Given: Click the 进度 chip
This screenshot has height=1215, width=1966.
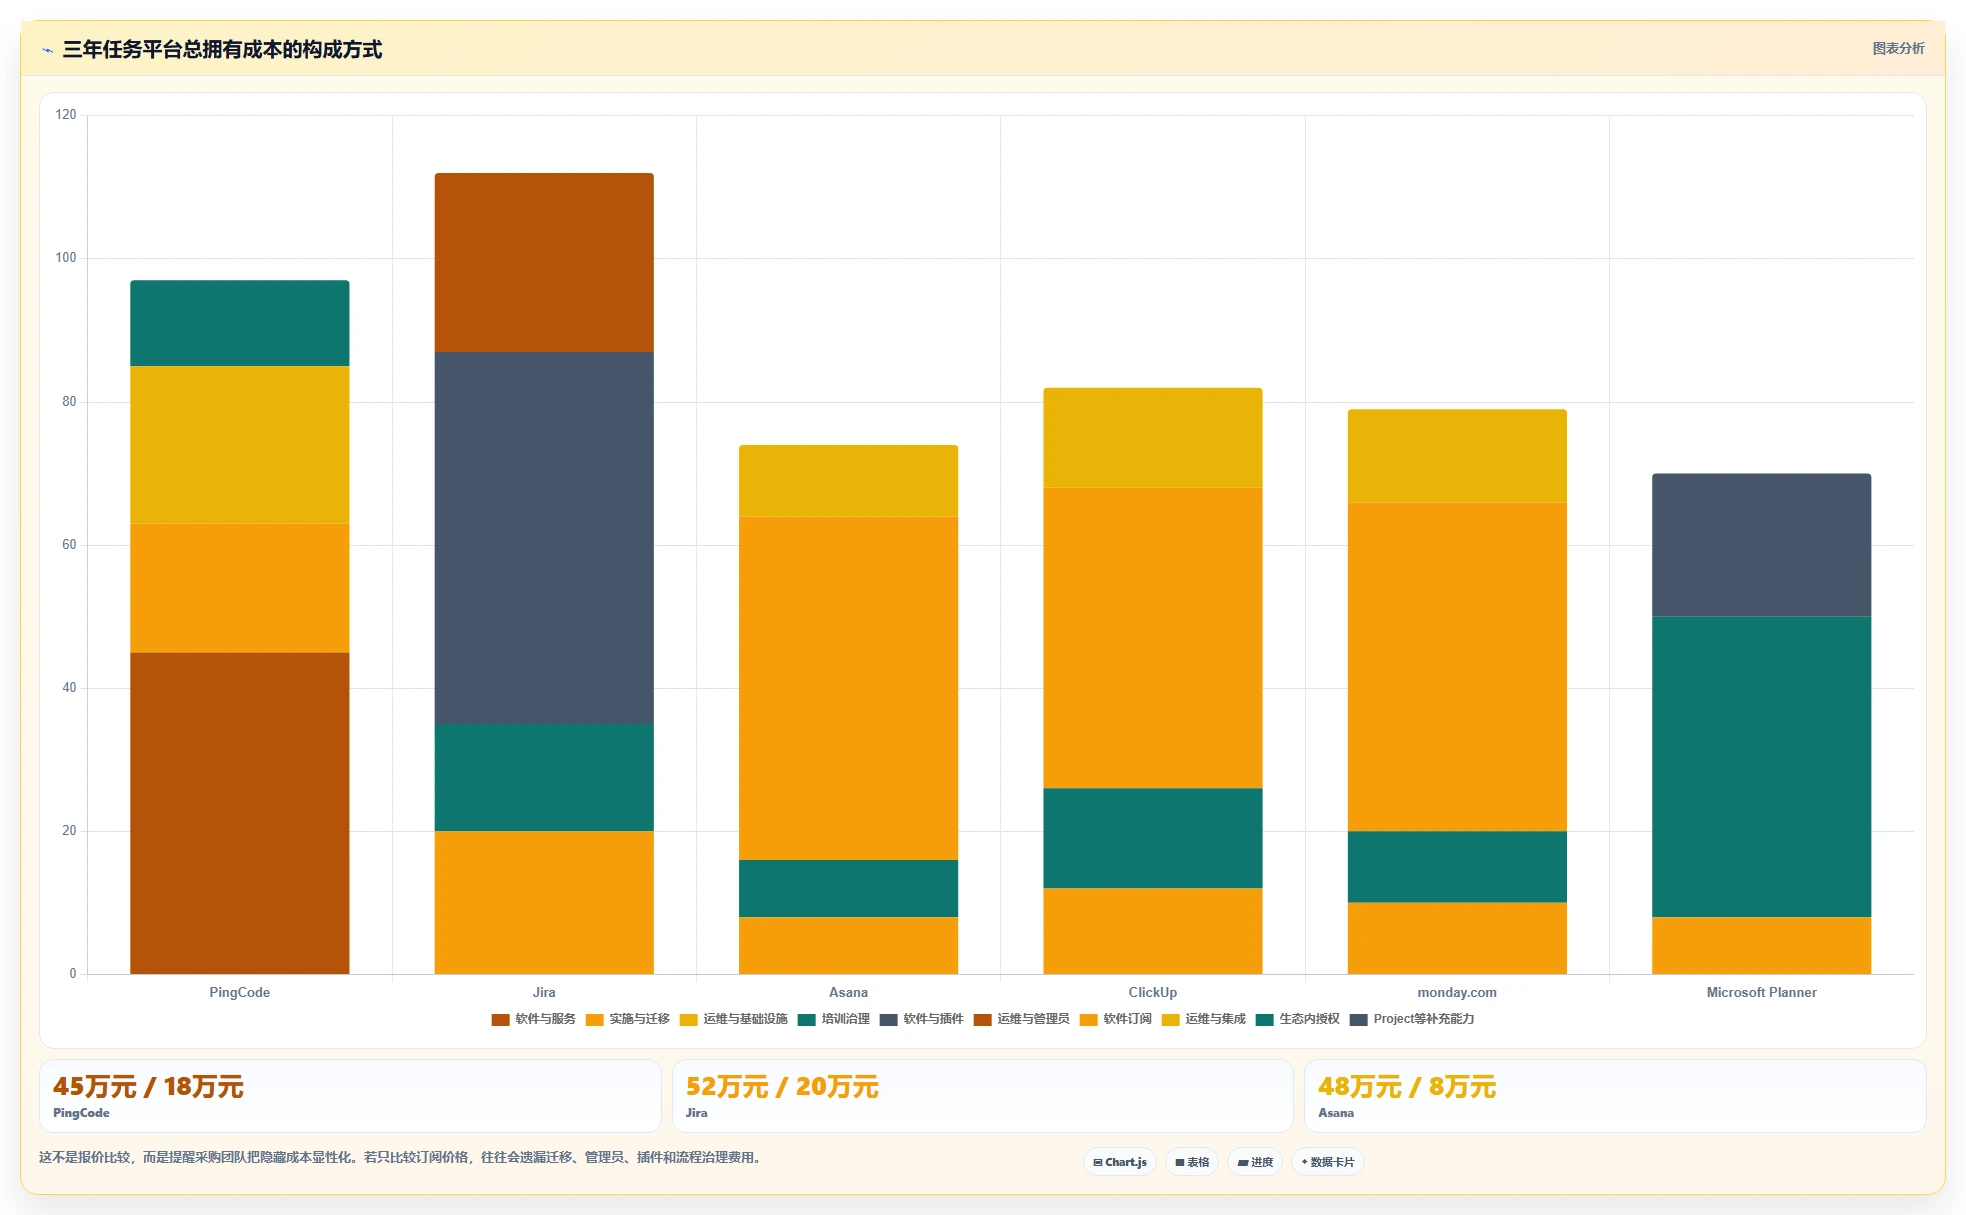Looking at the screenshot, I should (x=1255, y=1162).
